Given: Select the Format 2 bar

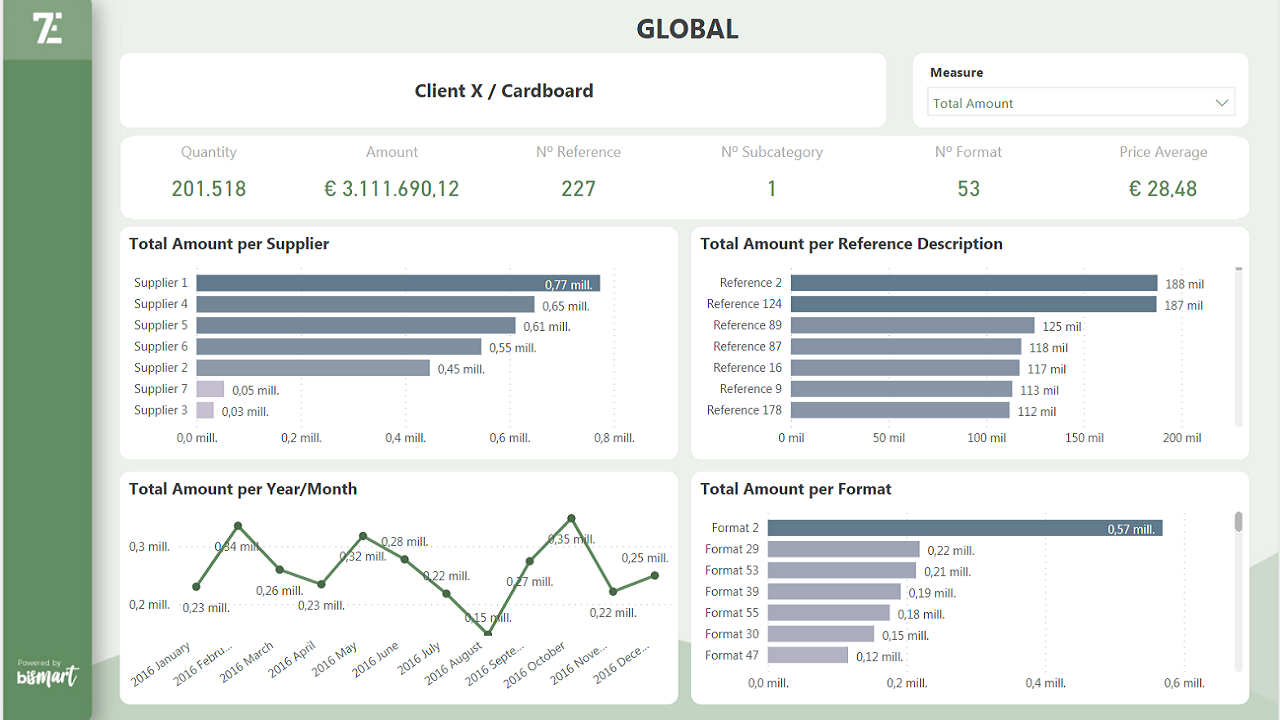Looking at the screenshot, I should (964, 528).
